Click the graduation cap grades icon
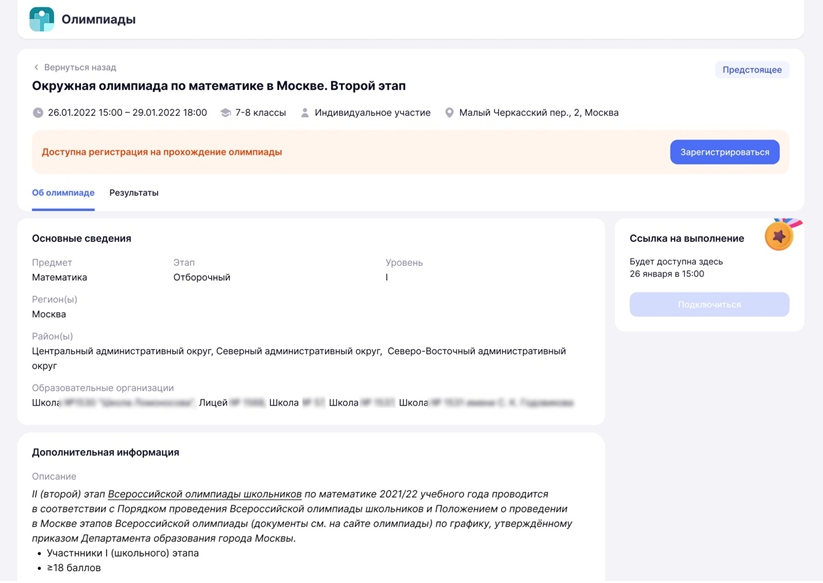This screenshot has width=823, height=583. [x=225, y=113]
